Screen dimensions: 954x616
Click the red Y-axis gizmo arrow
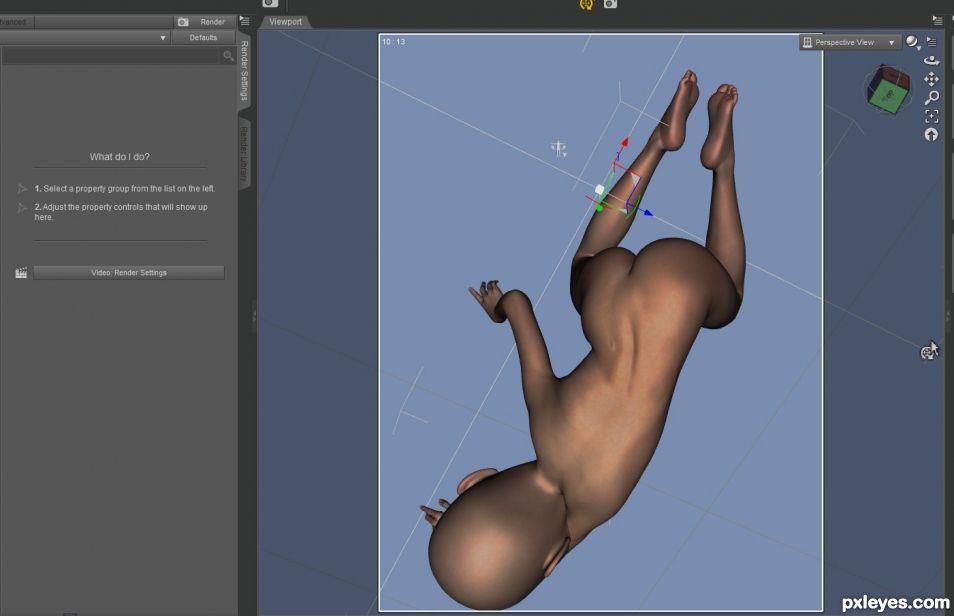click(x=624, y=142)
